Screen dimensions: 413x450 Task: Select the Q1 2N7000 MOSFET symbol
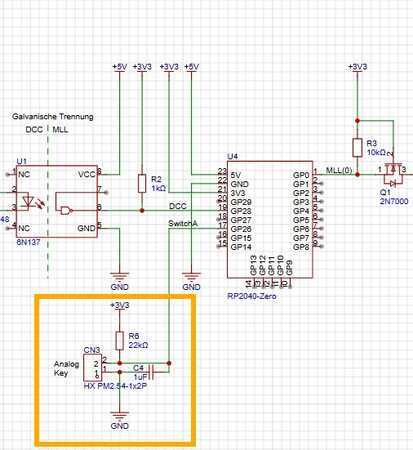[393, 174]
